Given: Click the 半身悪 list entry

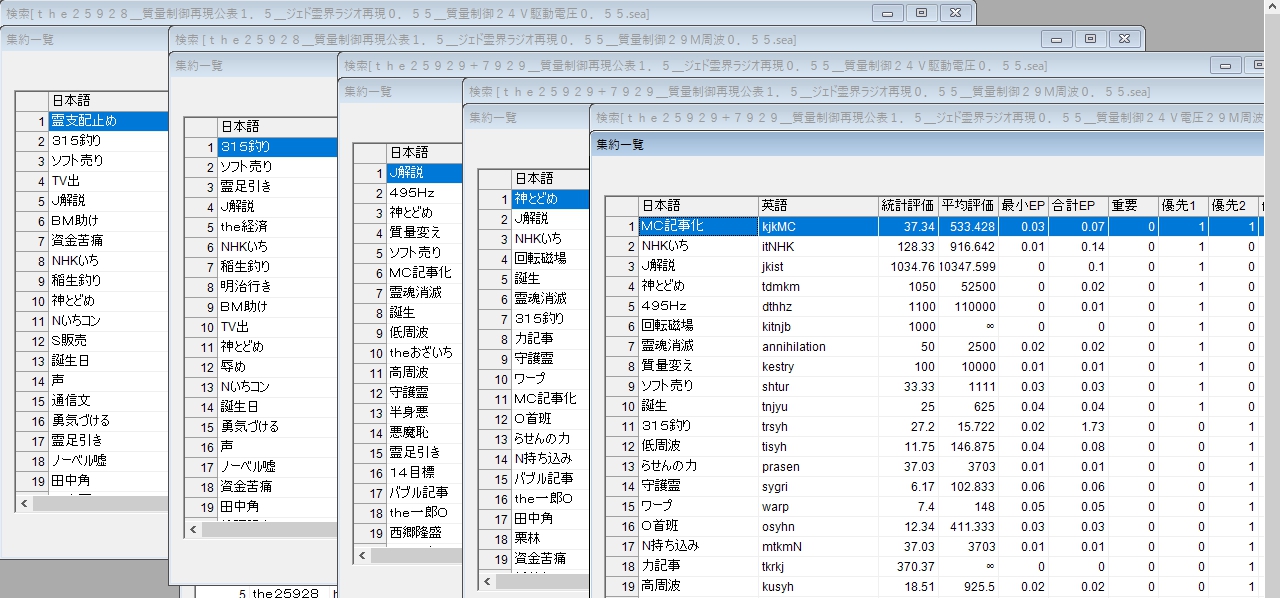Looking at the screenshot, I should (x=423, y=413).
